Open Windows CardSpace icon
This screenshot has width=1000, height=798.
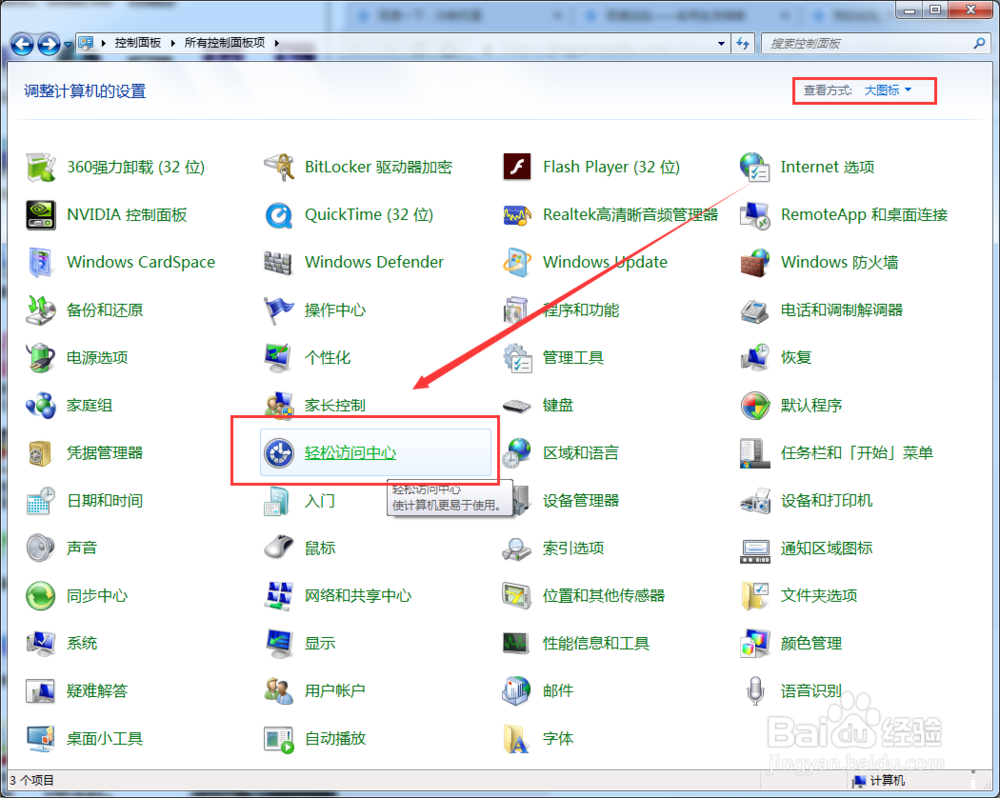tap(41, 262)
